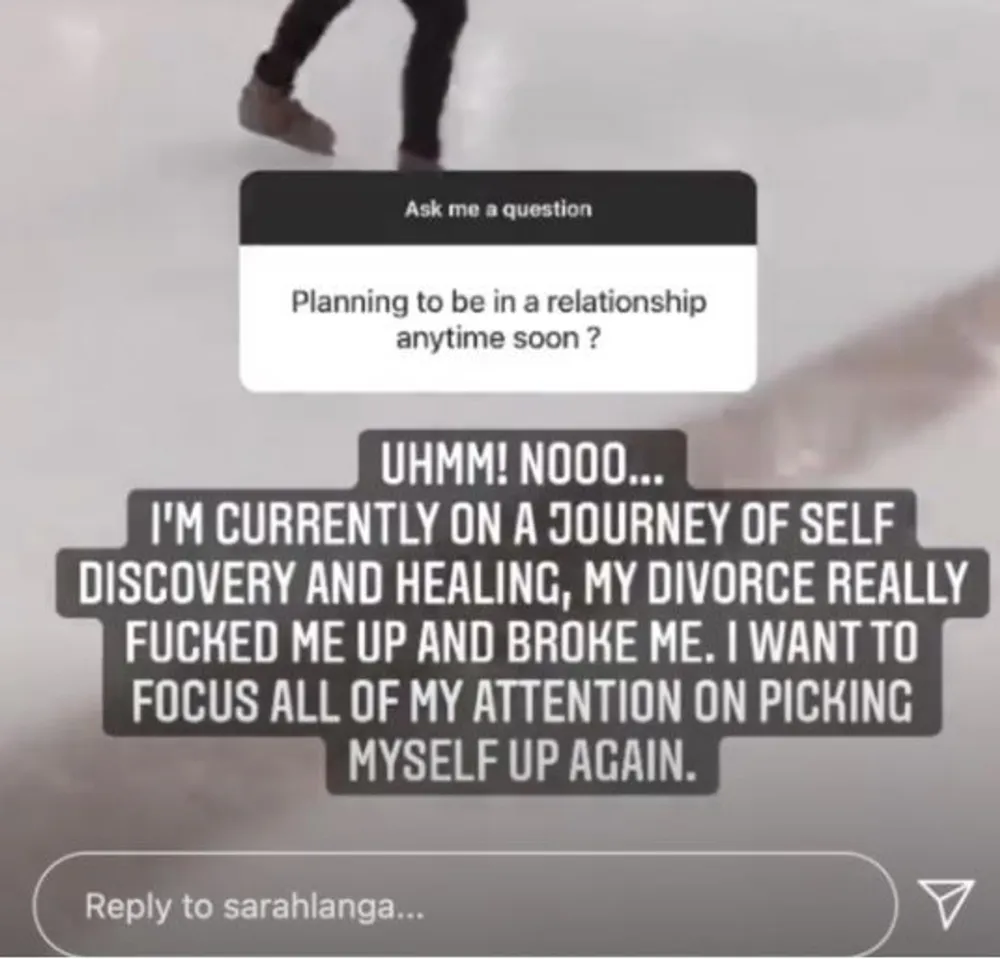Tap the word CURRENTLY in the caption

point(332,523)
